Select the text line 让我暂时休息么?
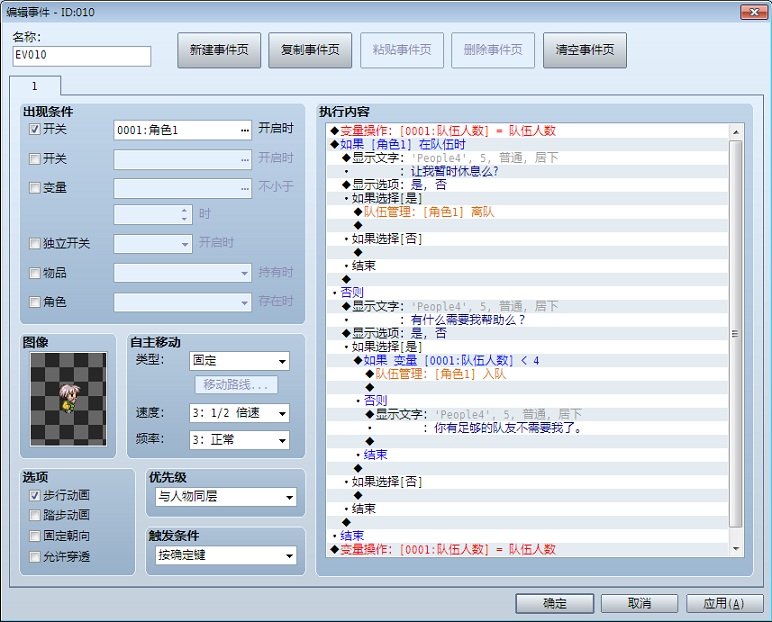This screenshot has height=622, width=772. coord(527,171)
